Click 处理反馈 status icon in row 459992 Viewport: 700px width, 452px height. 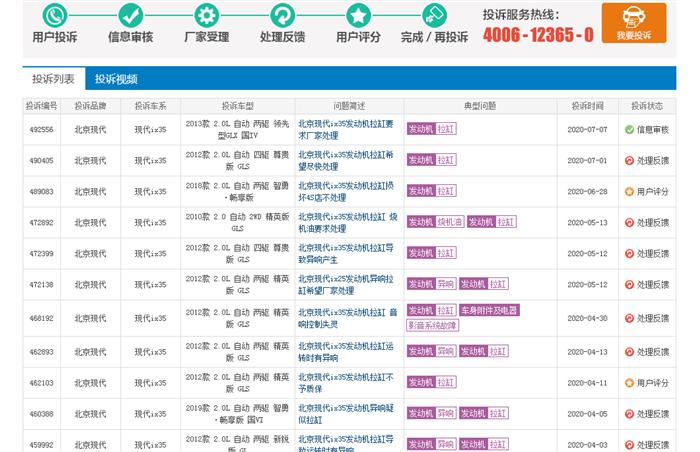(x=629, y=445)
